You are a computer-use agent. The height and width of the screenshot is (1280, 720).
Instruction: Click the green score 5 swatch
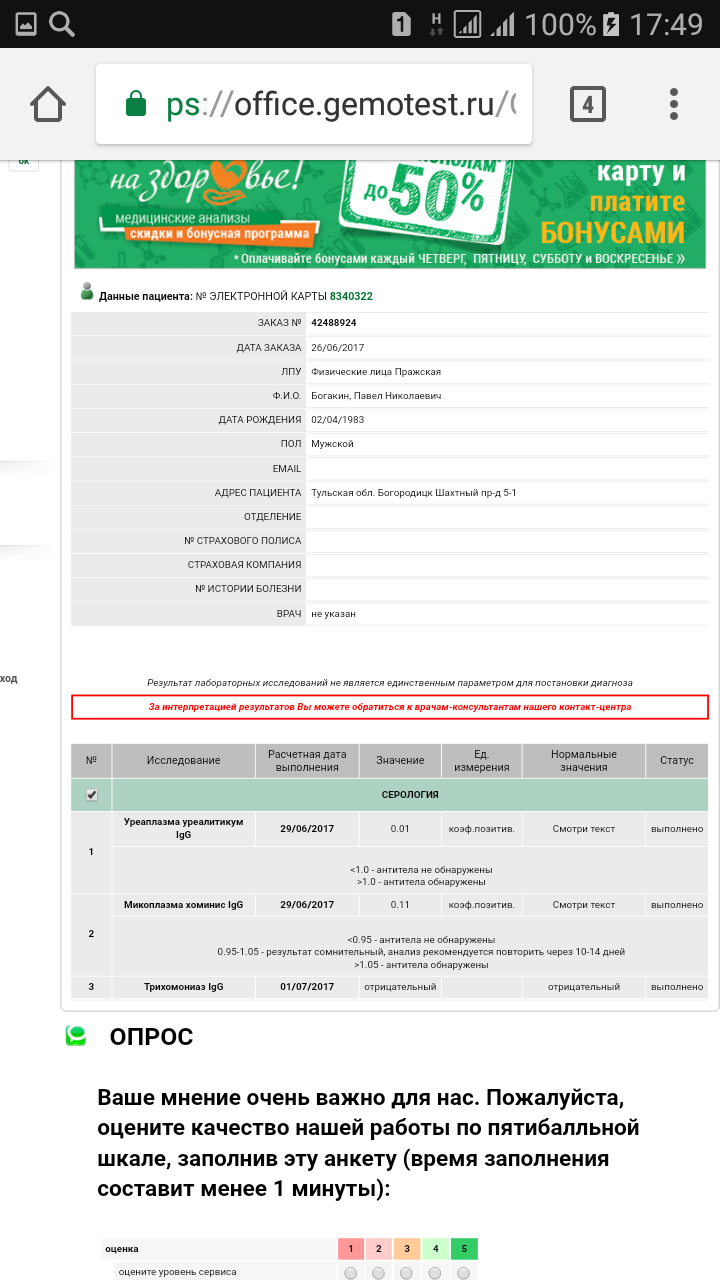coord(464,1248)
